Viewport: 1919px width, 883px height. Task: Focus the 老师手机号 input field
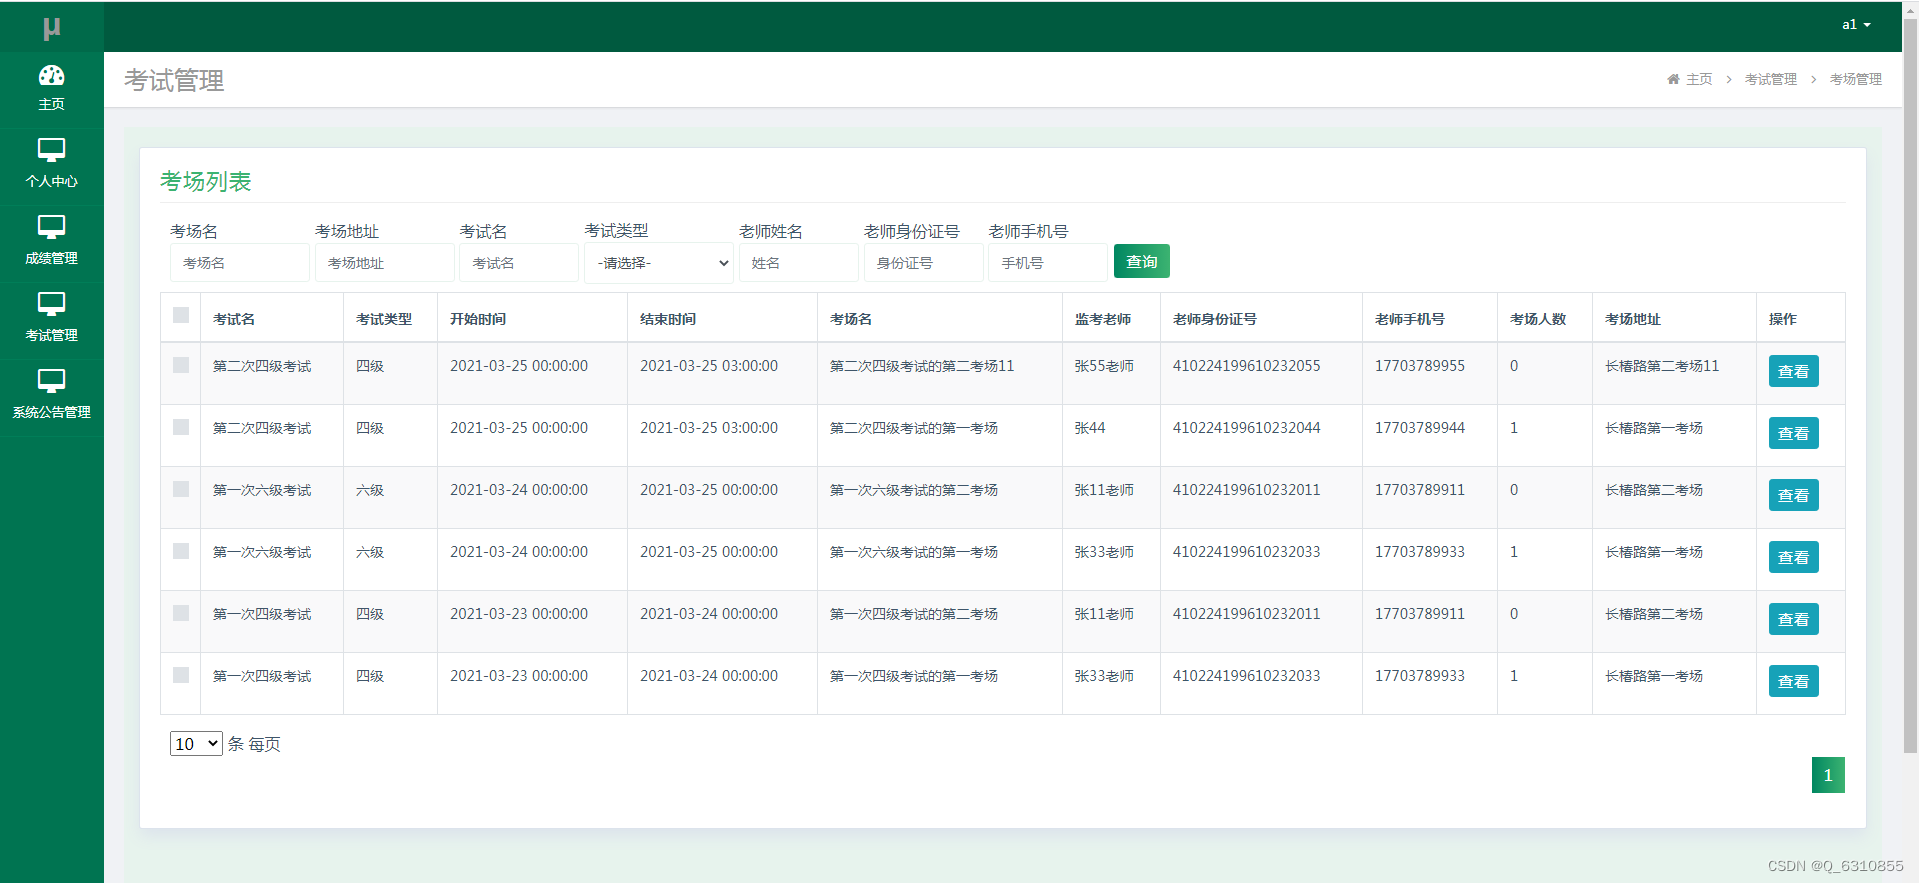1049,263
